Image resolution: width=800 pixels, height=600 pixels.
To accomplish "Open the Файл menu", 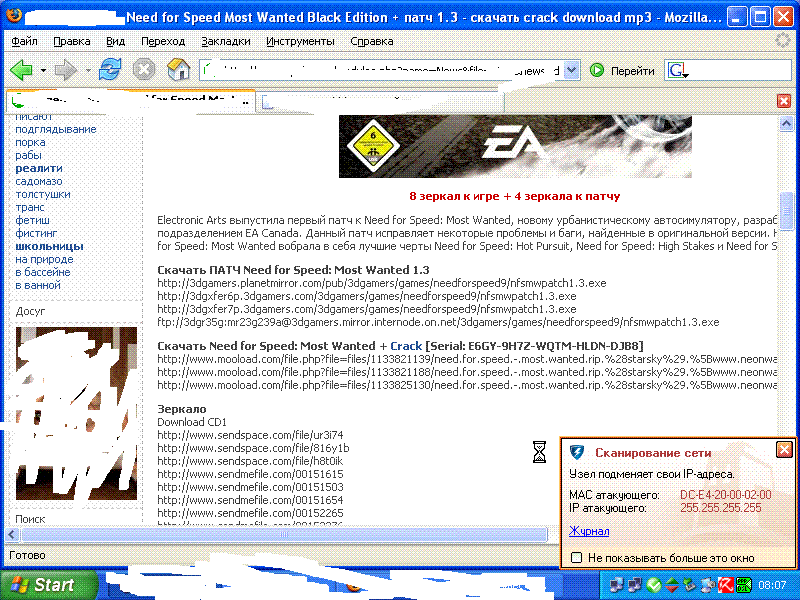I will point(24,41).
